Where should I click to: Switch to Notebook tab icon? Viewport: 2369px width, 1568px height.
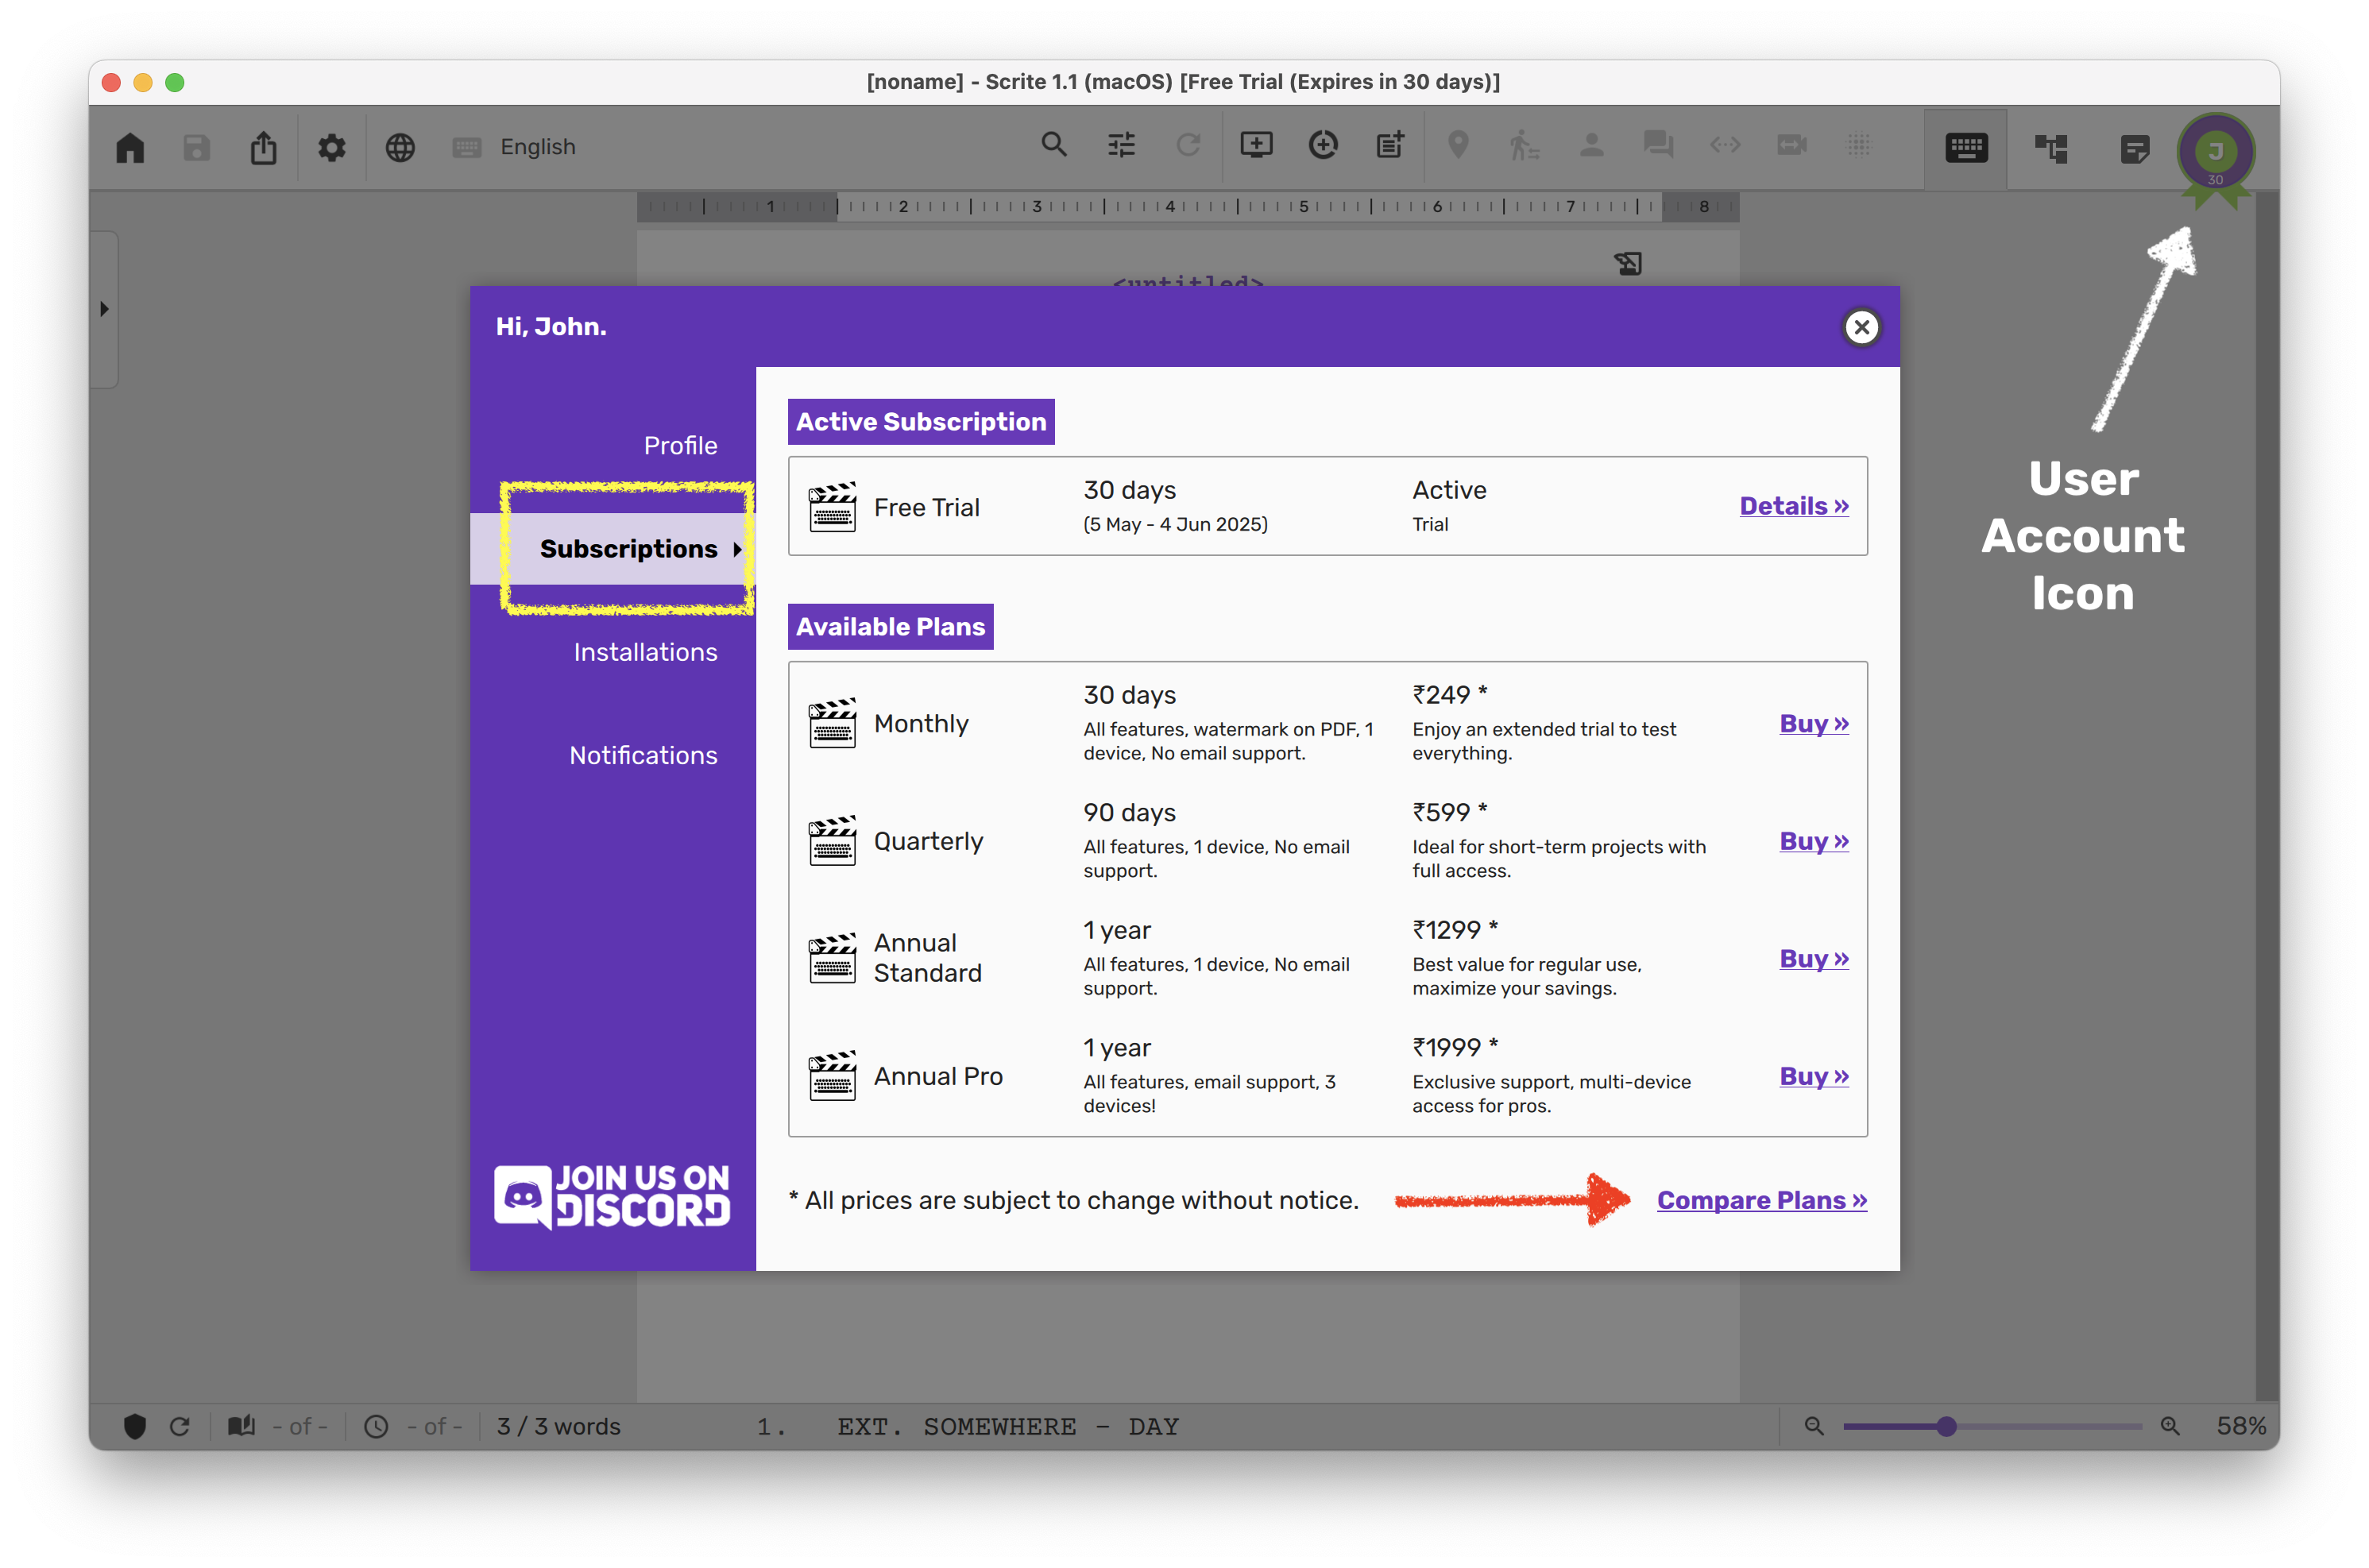[x=2134, y=149]
